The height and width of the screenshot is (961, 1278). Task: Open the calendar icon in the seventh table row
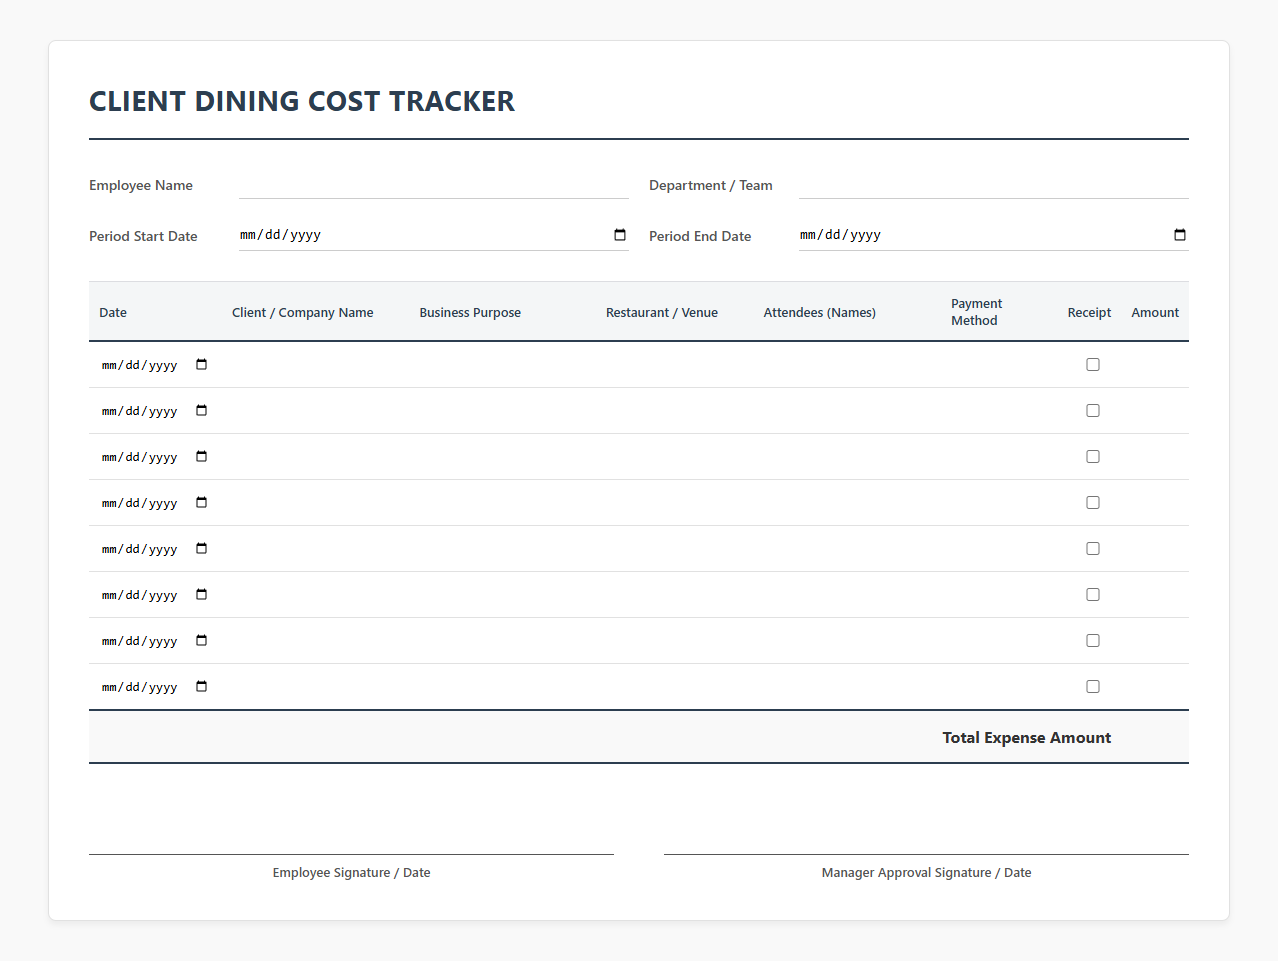[x=202, y=641]
